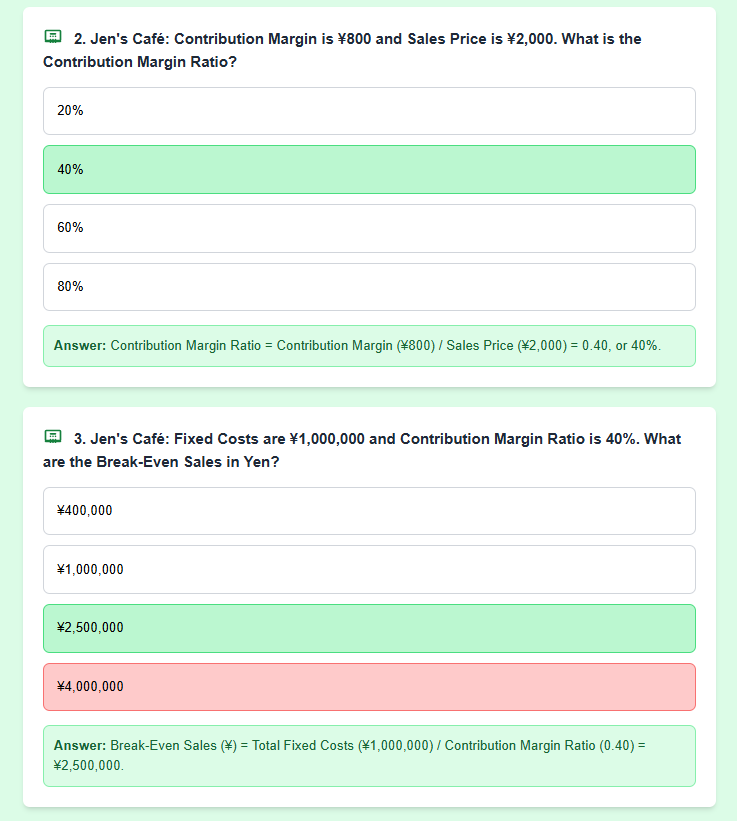Click the green icon beside question 2

pos(53,37)
